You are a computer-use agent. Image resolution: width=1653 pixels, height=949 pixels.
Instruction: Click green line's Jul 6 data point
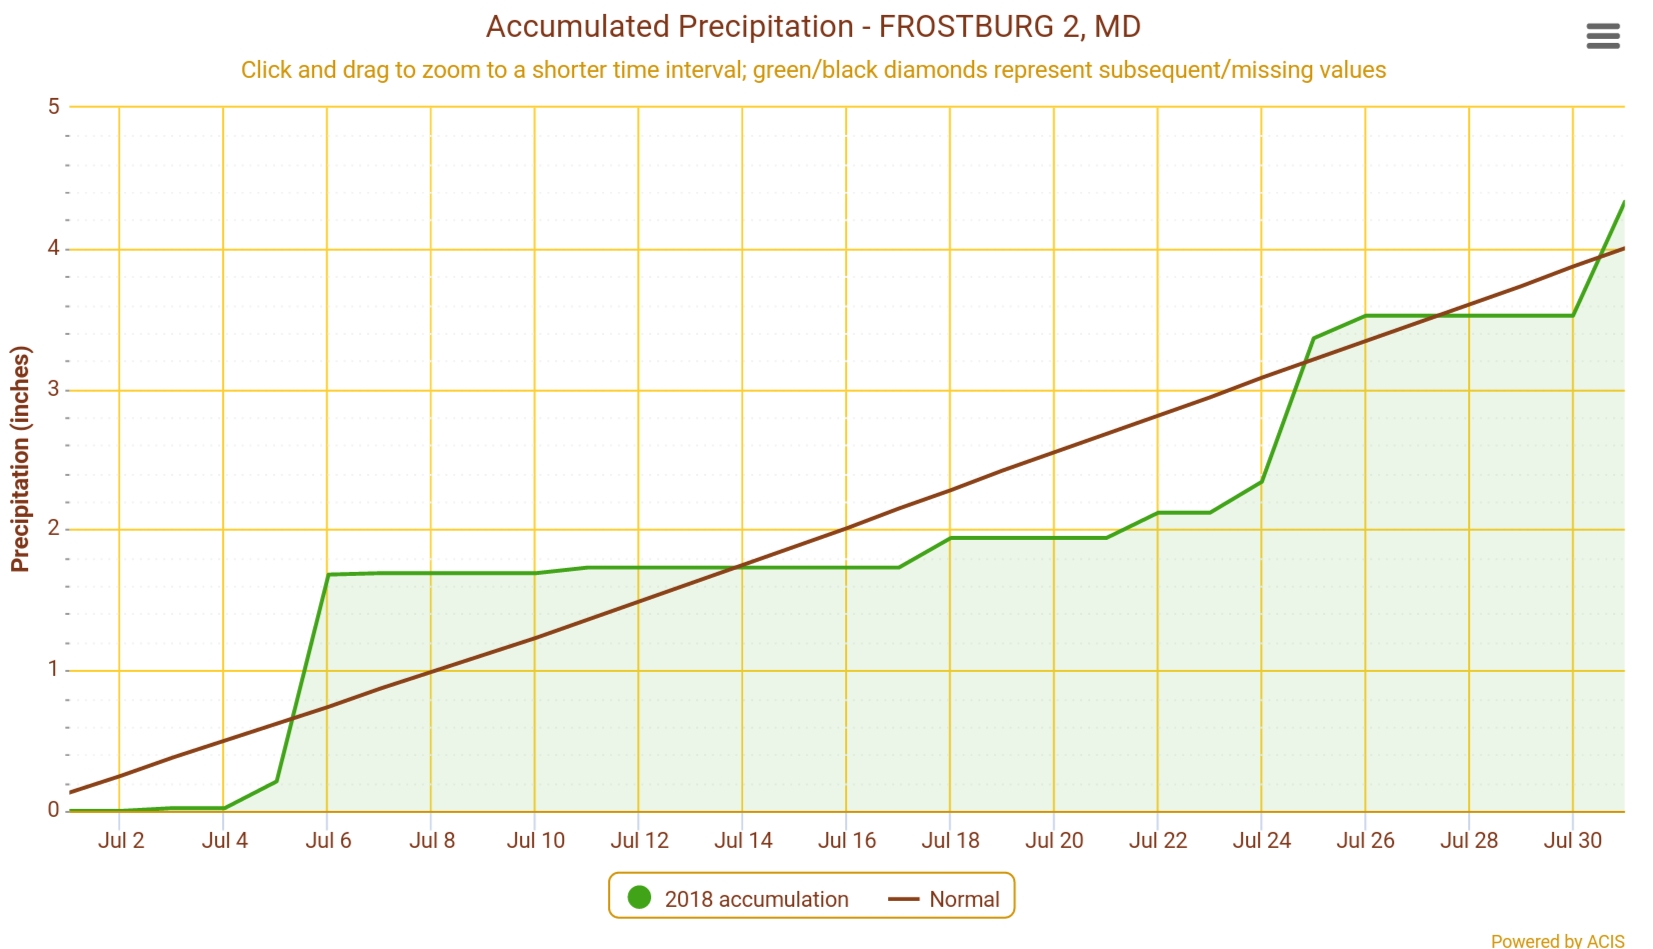tap(328, 575)
